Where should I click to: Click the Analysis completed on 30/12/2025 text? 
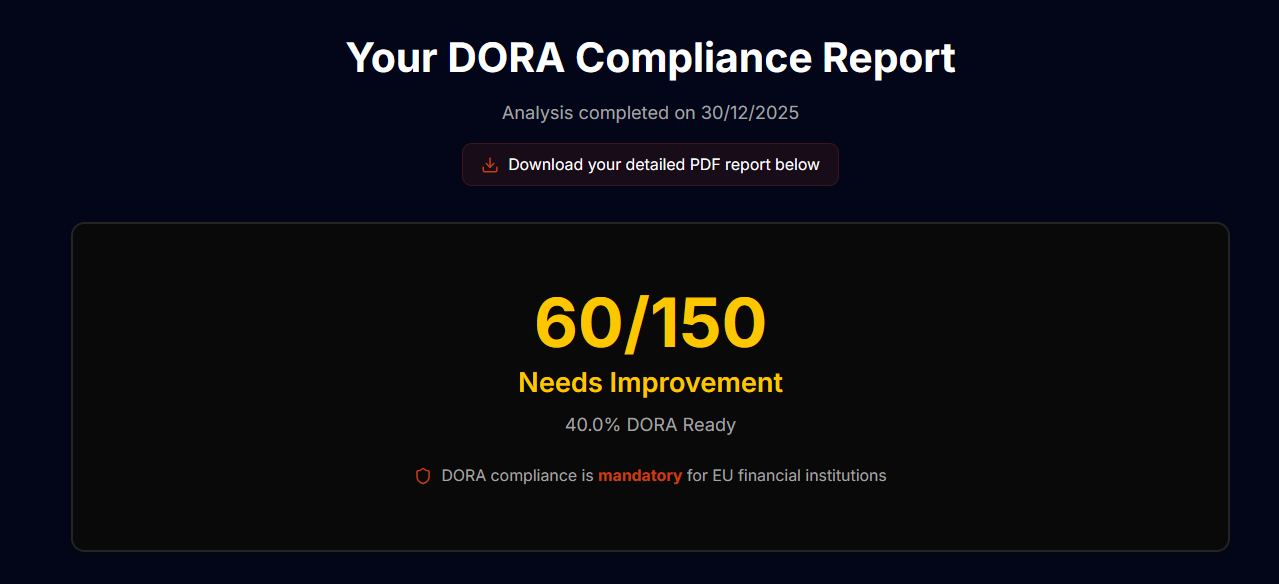pos(650,113)
